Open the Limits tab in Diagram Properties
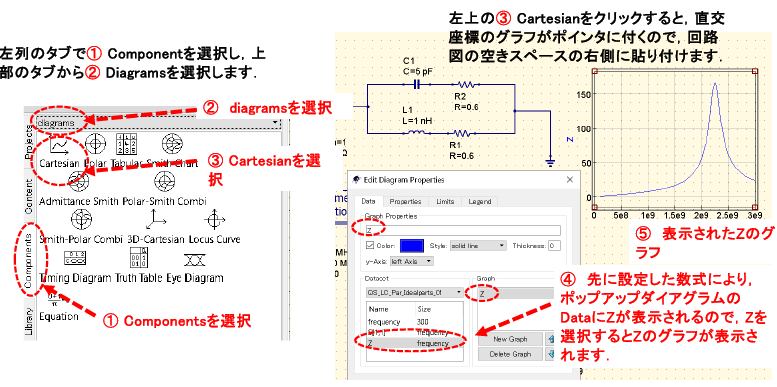Screen dimensions: 777x387 click(444, 202)
